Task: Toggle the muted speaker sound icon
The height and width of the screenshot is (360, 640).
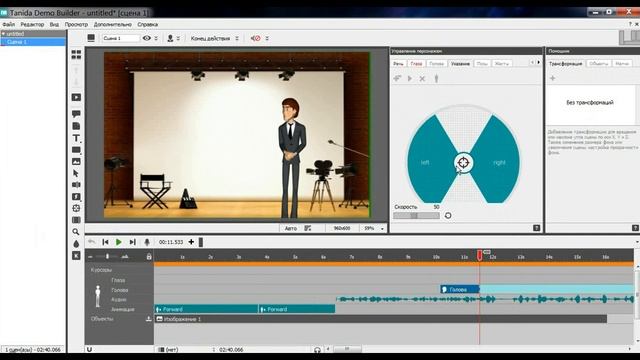Action: pos(256,38)
